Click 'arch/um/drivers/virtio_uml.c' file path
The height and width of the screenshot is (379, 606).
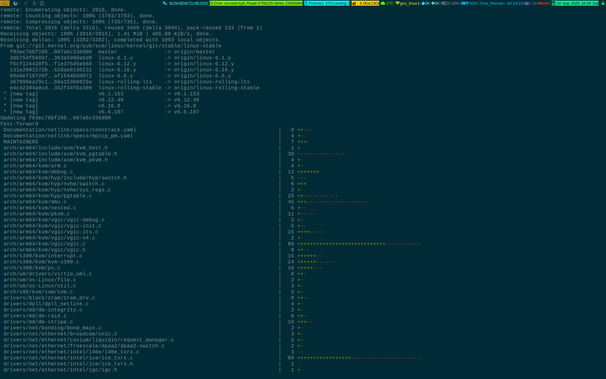click(48, 274)
